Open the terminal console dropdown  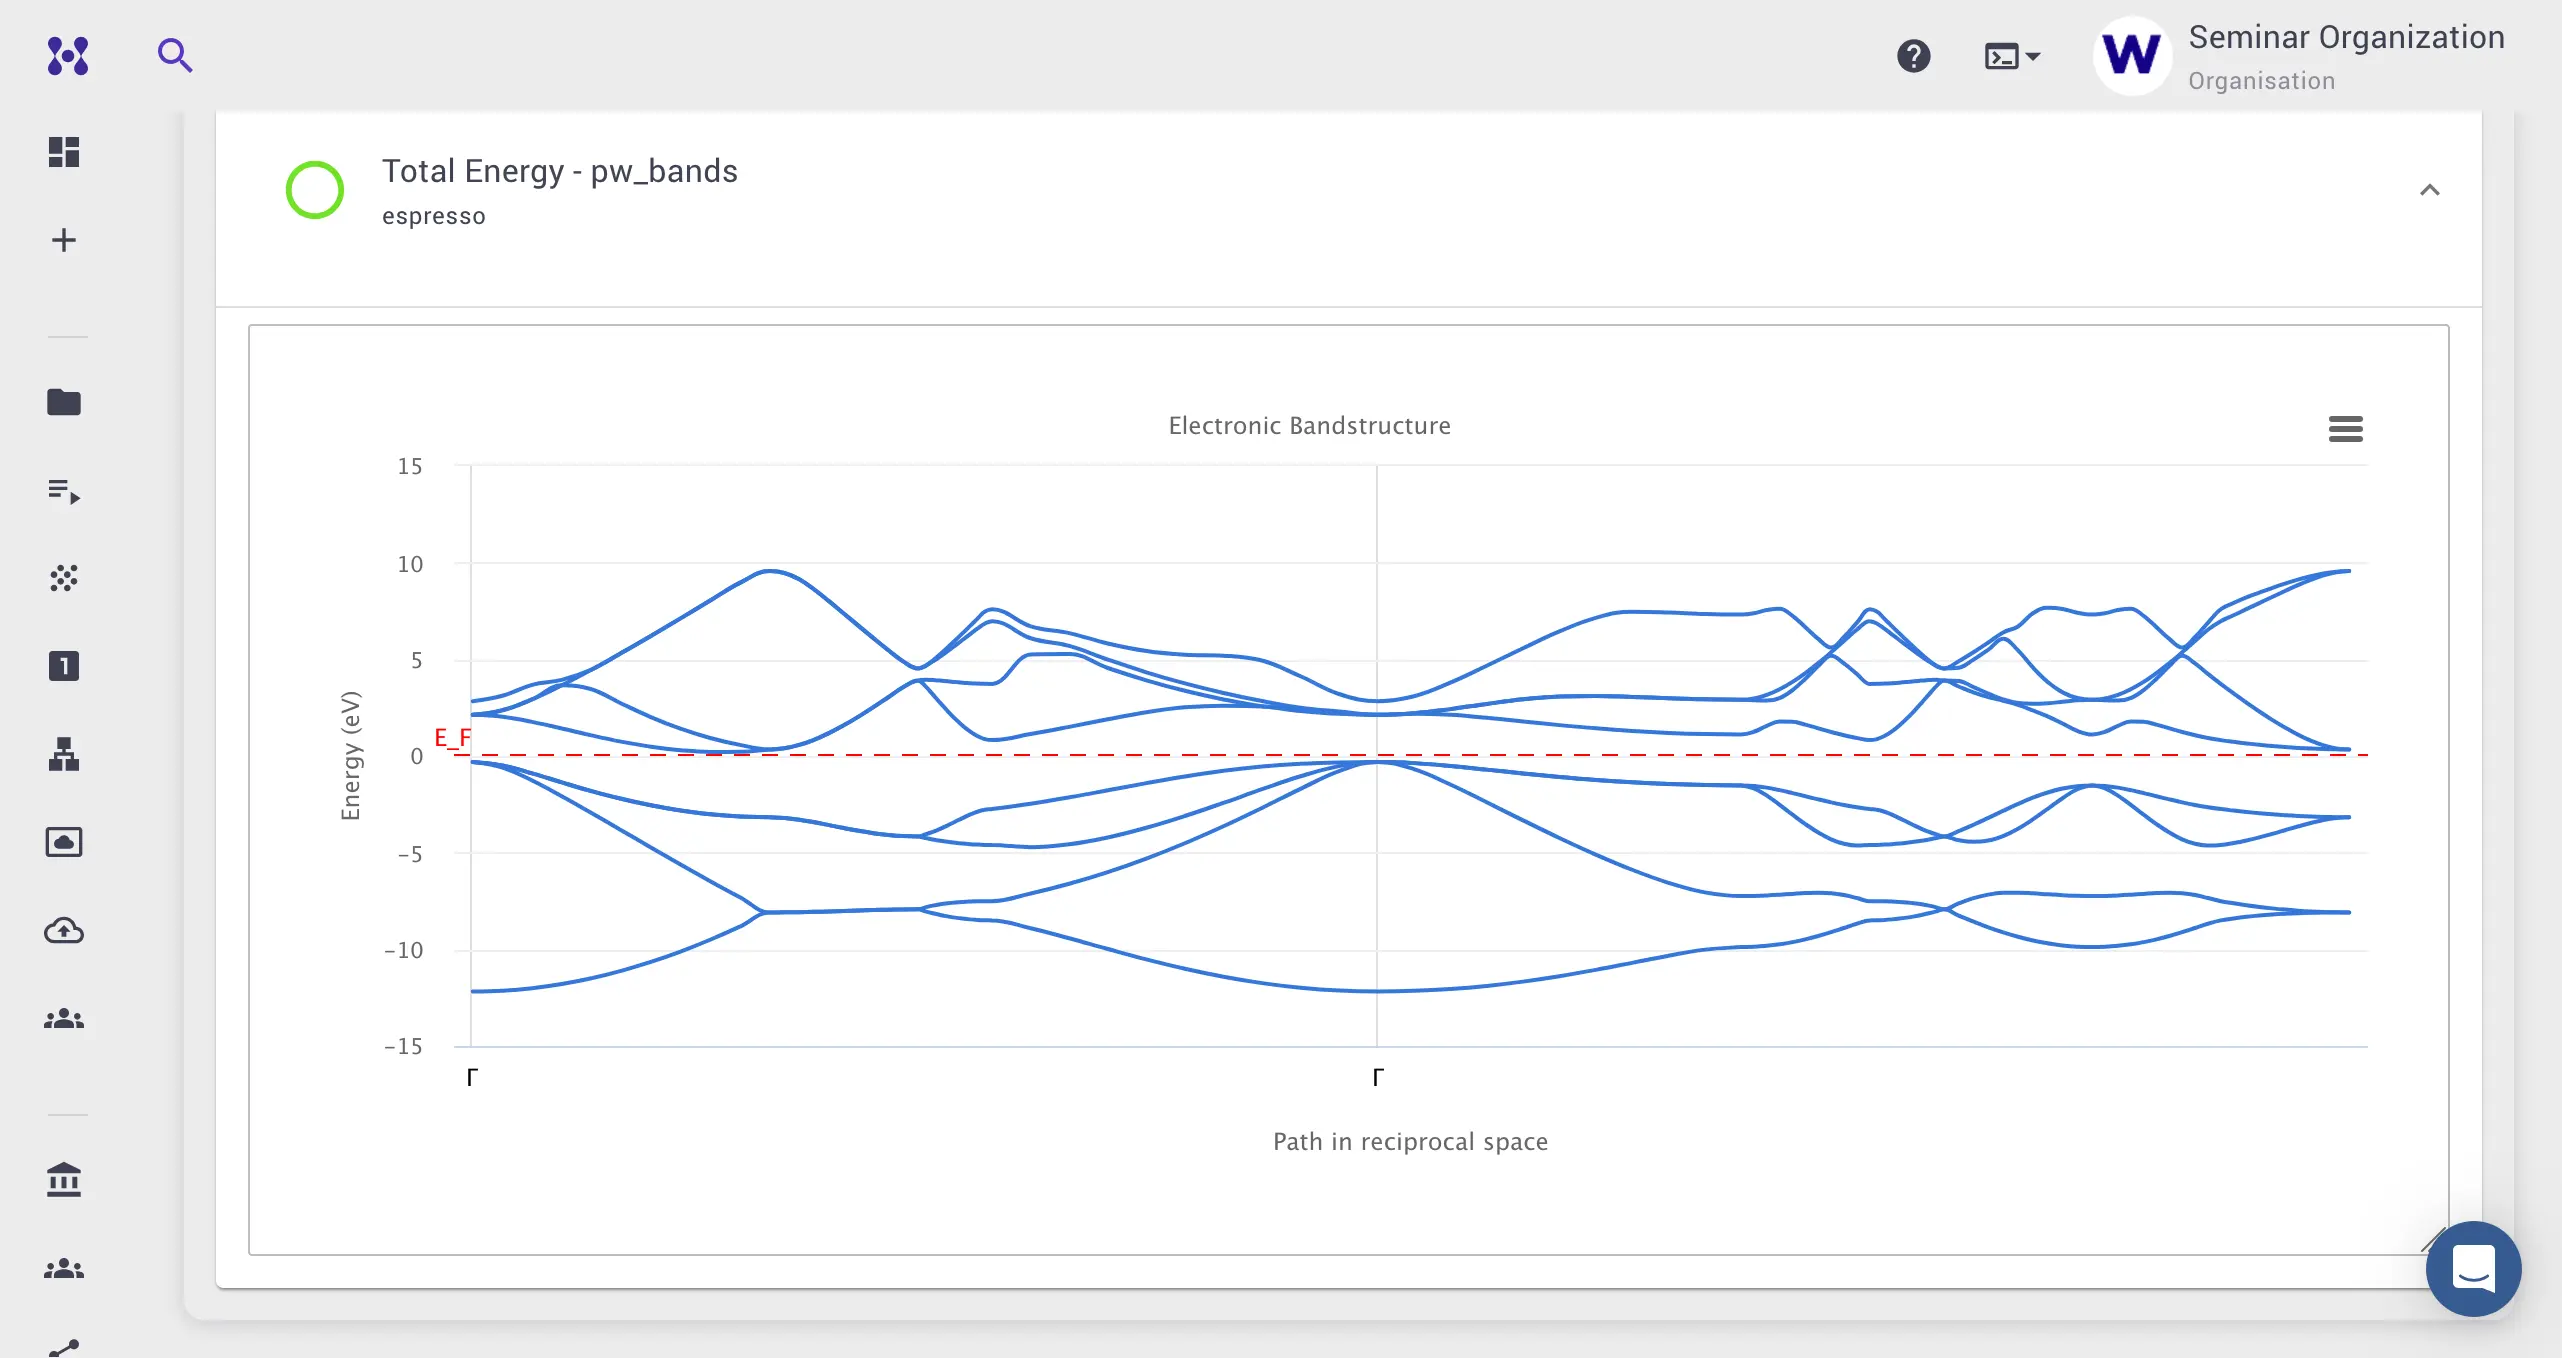click(x=2012, y=56)
